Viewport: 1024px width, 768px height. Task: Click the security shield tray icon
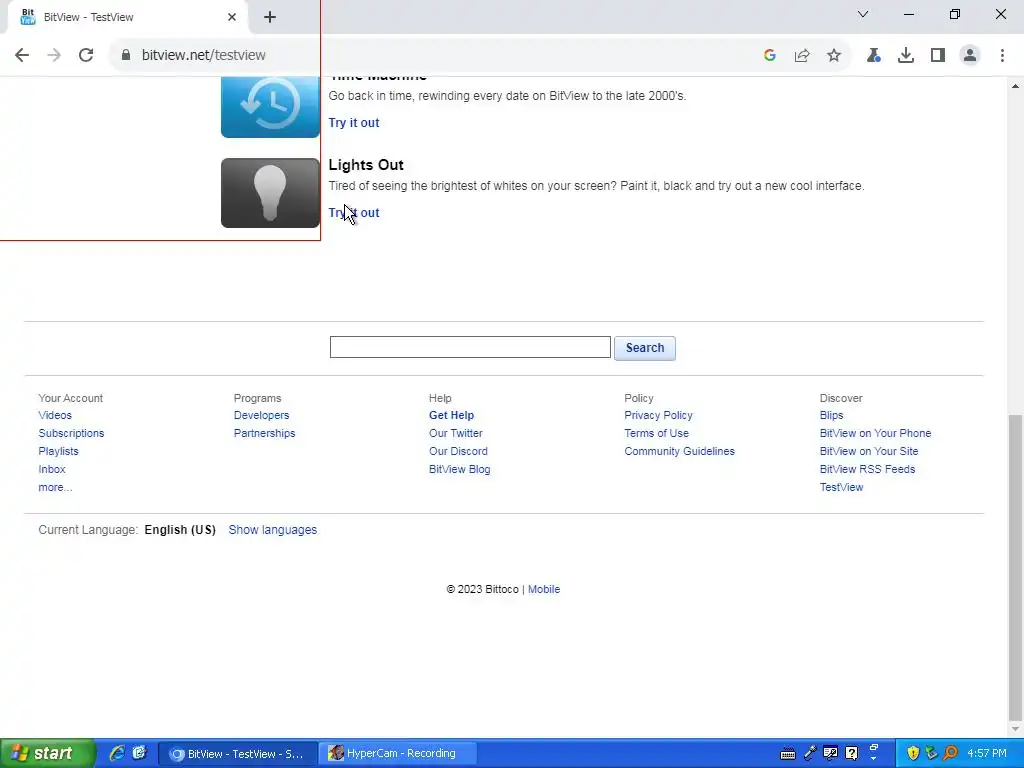tap(913, 753)
